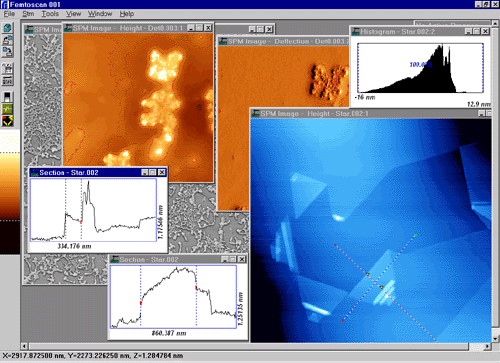Viewport: 500px width, 363px height.
Task: Click the second toolbar icon with globe and arrow
Action: 7,40
